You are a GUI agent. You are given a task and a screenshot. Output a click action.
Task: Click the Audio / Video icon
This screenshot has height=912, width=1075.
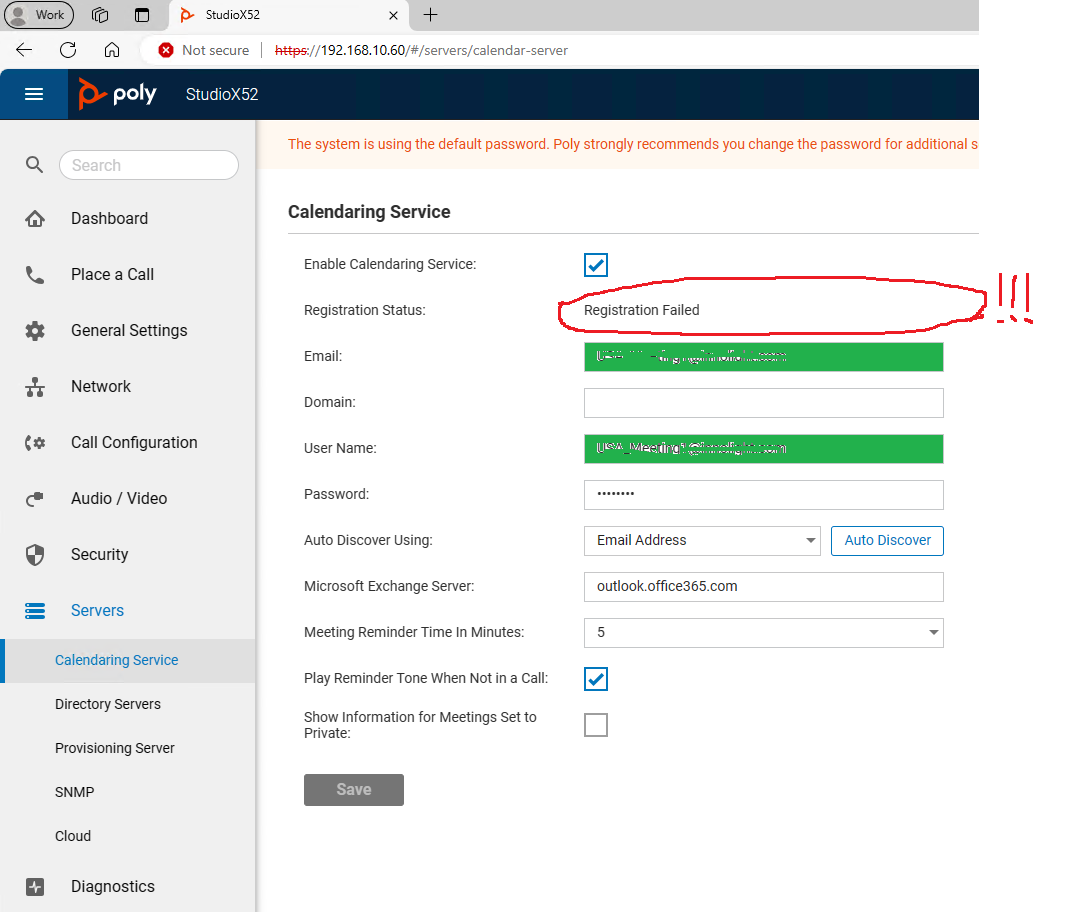click(x=35, y=499)
